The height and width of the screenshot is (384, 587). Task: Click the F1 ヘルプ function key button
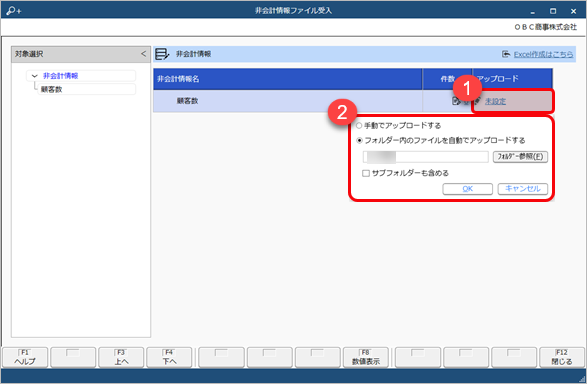point(25,357)
